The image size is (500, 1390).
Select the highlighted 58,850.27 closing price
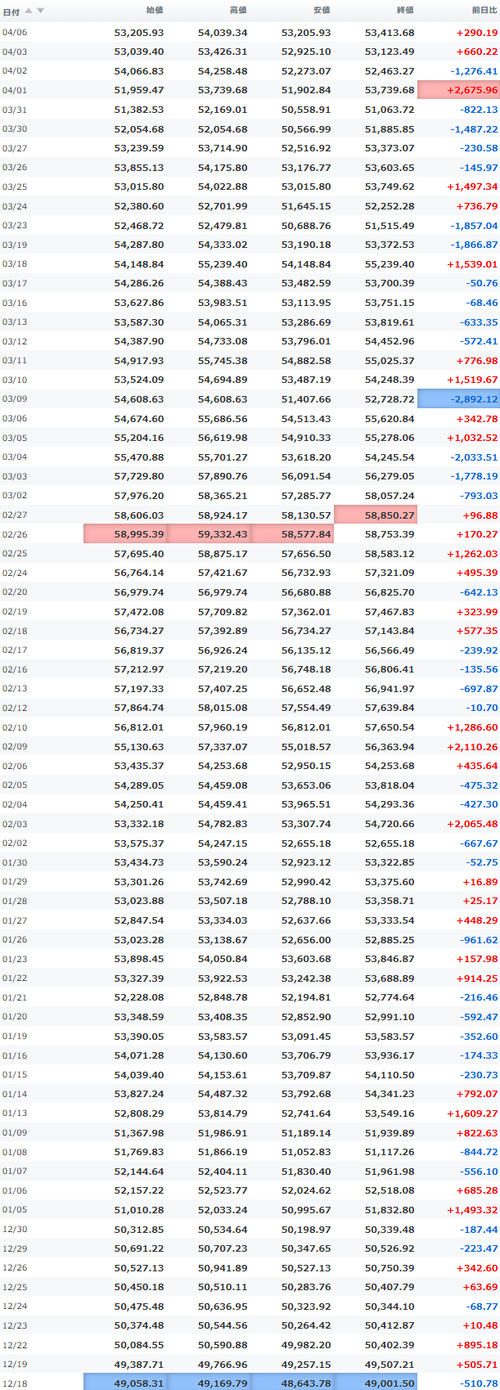pos(375,514)
